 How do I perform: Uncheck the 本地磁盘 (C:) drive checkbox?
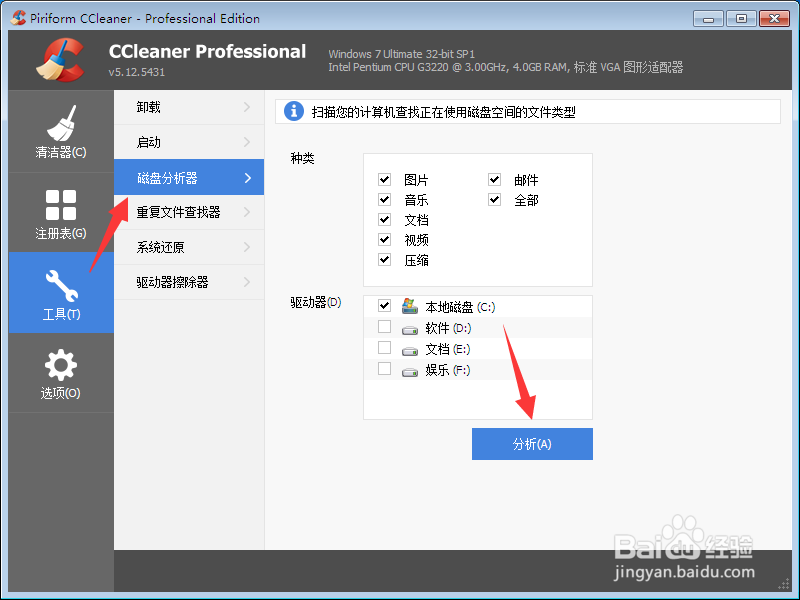(385, 306)
